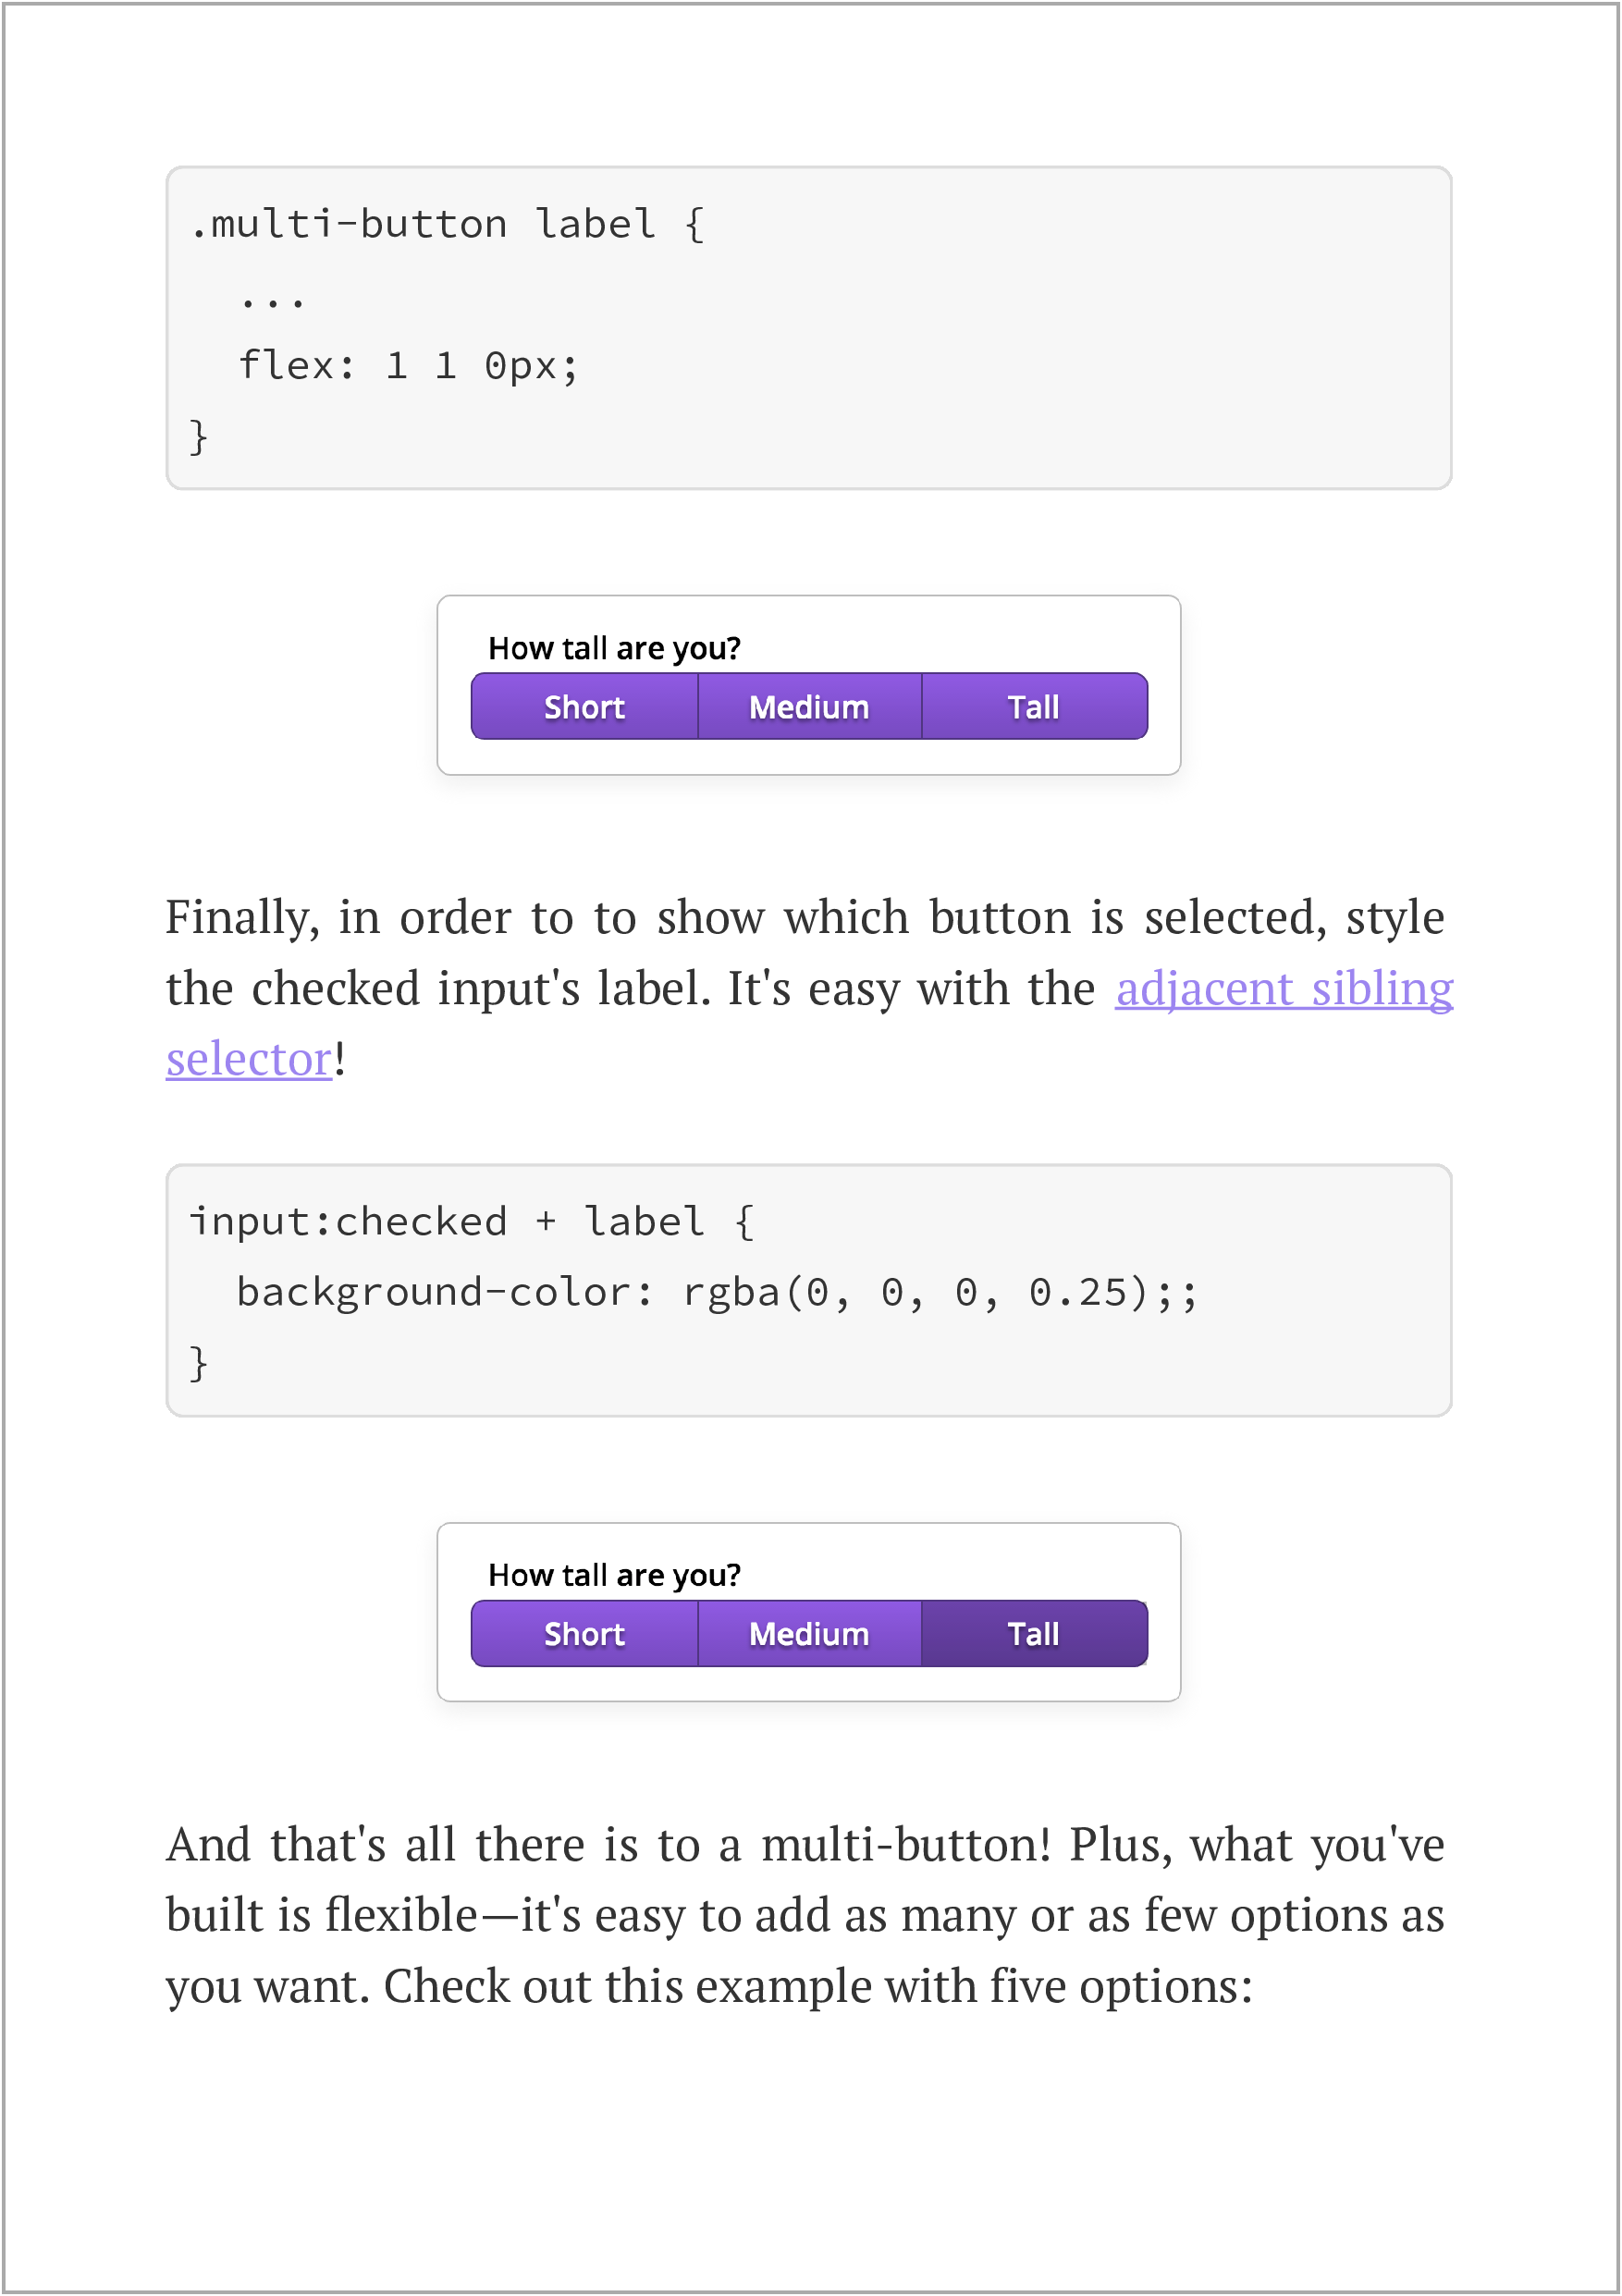This screenshot has width=1622, height=2296.
Task: Click the second multi-button widget card
Action: pos(808,1612)
